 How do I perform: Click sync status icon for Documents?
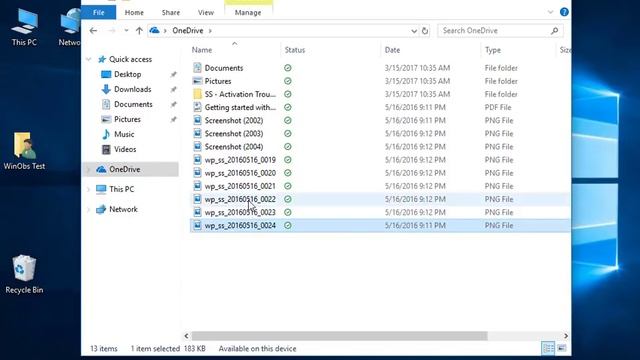click(288, 68)
